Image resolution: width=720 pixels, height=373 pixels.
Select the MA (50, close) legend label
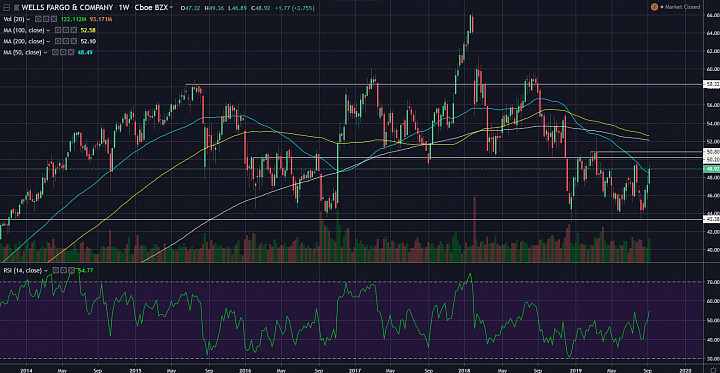(x=22, y=52)
